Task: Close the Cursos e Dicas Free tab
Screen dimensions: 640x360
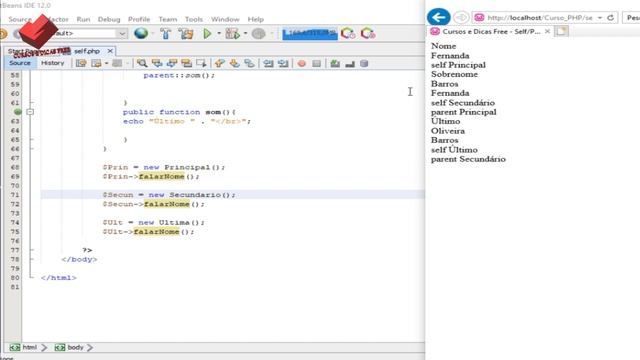Action: click(x=547, y=31)
